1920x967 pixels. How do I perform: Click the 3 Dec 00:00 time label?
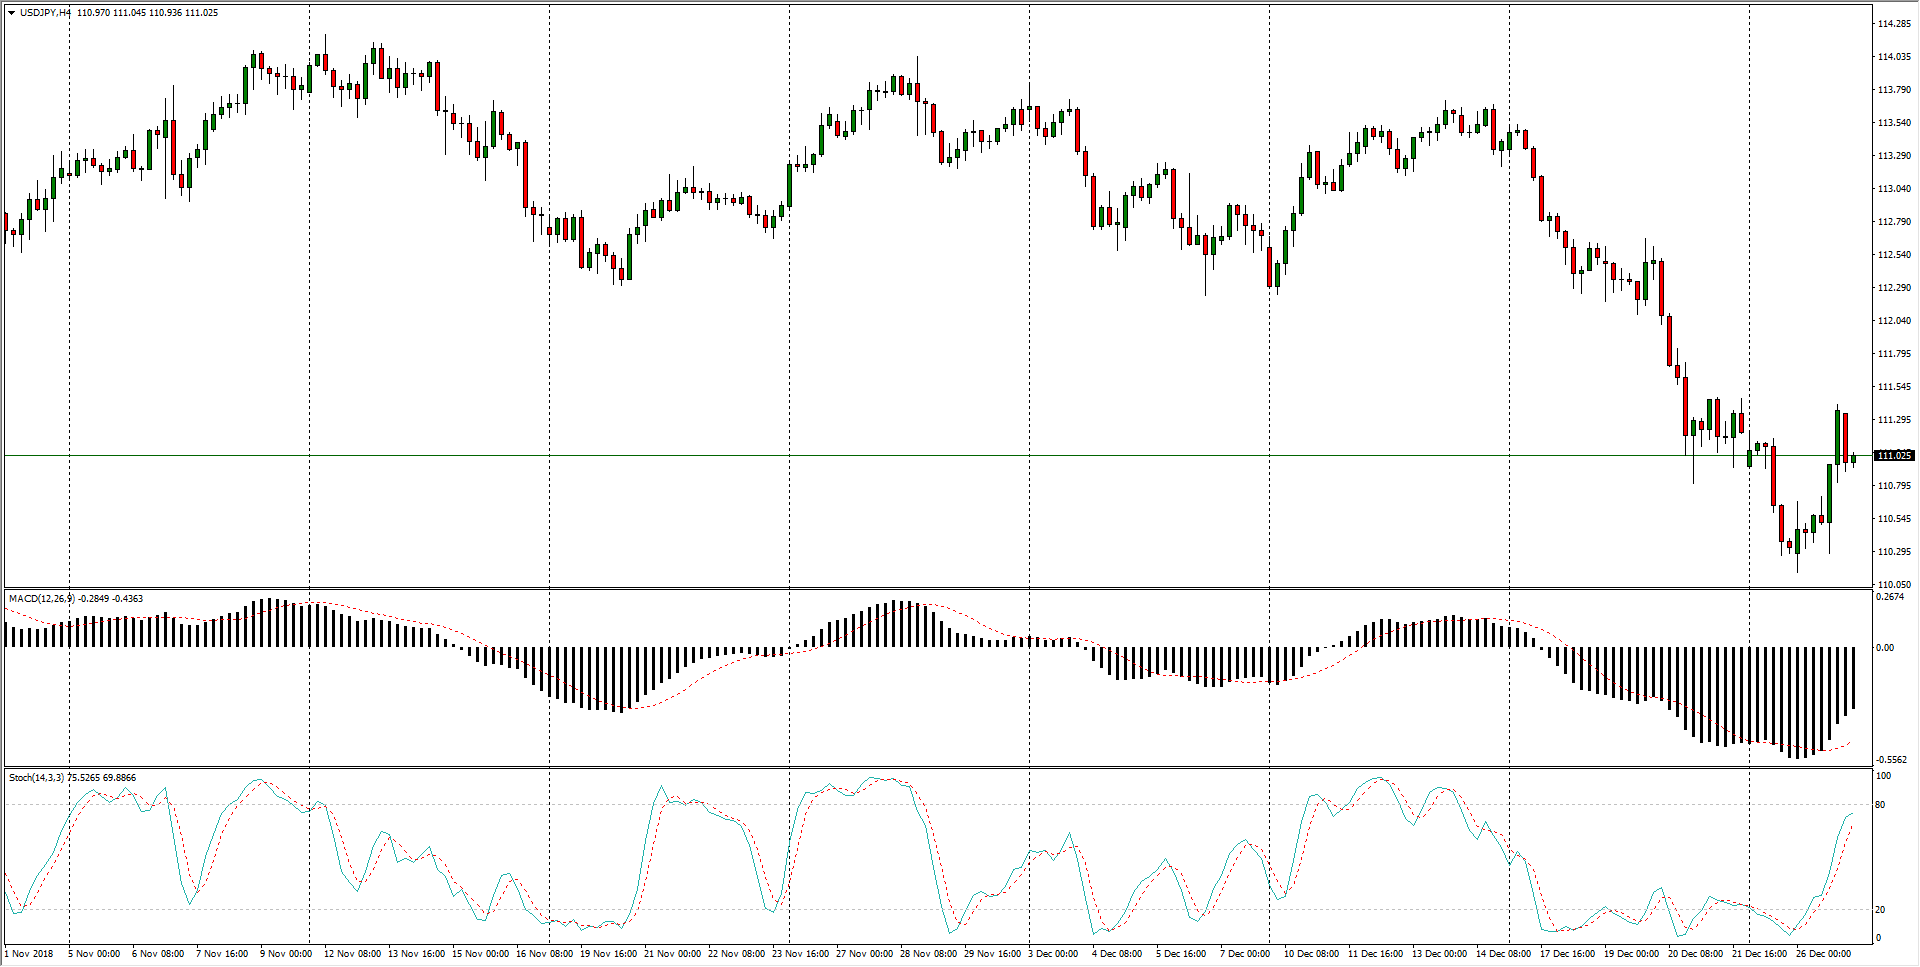1053,954
